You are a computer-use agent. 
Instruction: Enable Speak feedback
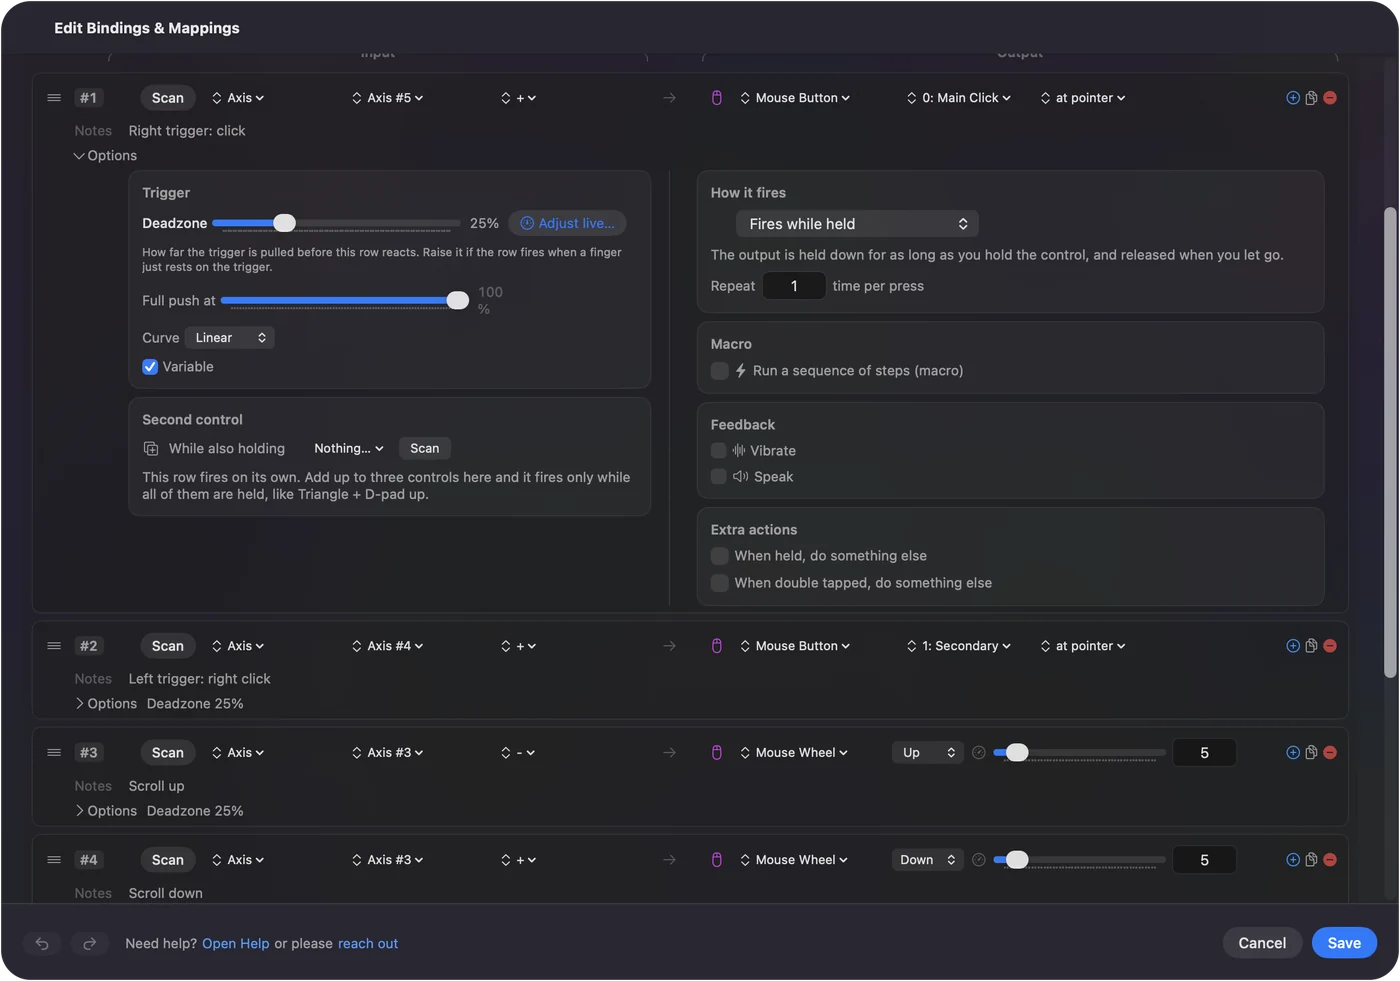tap(719, 477)
